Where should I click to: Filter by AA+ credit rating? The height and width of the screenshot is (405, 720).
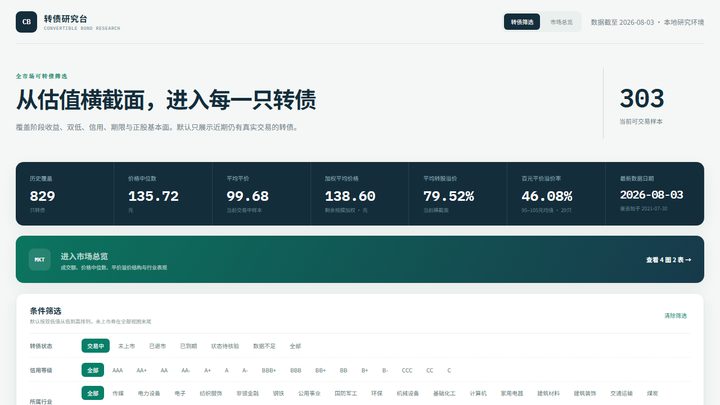pos(141,370)
